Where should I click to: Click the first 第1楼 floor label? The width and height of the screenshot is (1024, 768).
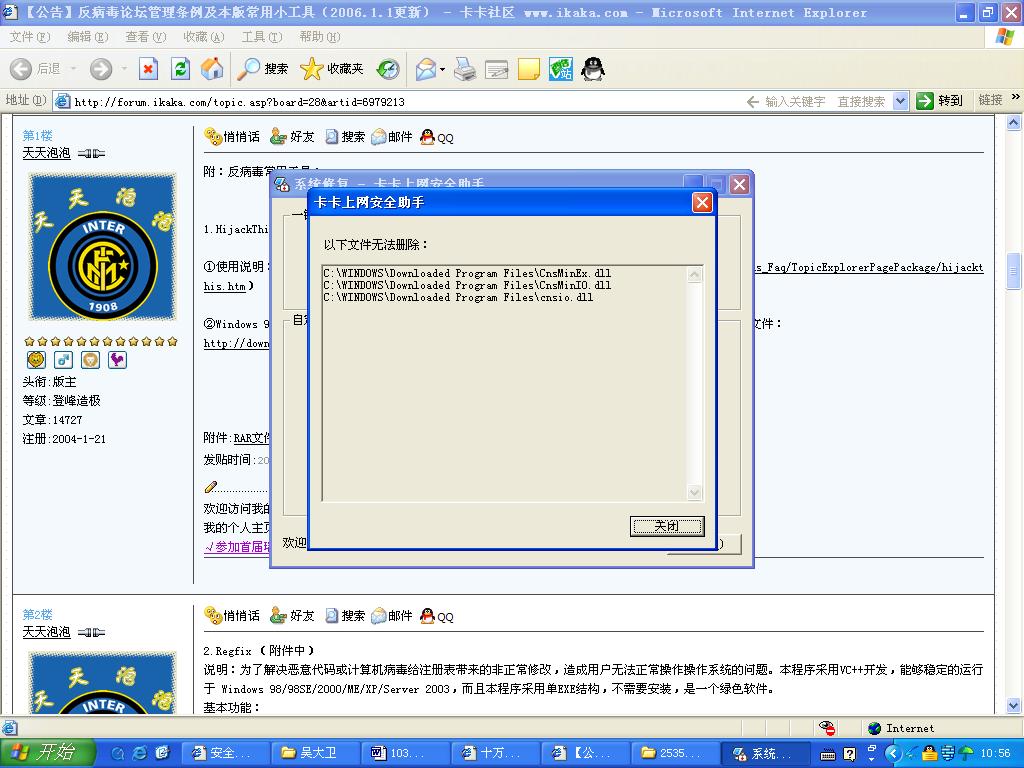coord(37,135)
